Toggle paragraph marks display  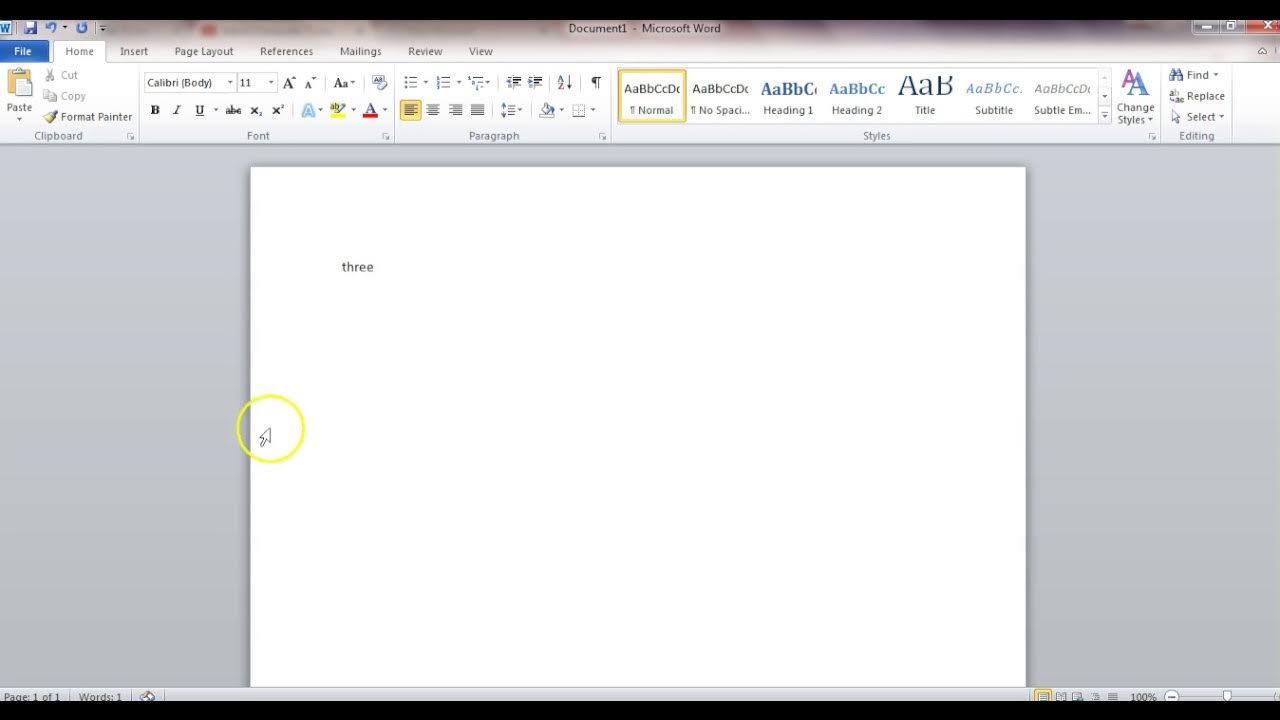595,82
